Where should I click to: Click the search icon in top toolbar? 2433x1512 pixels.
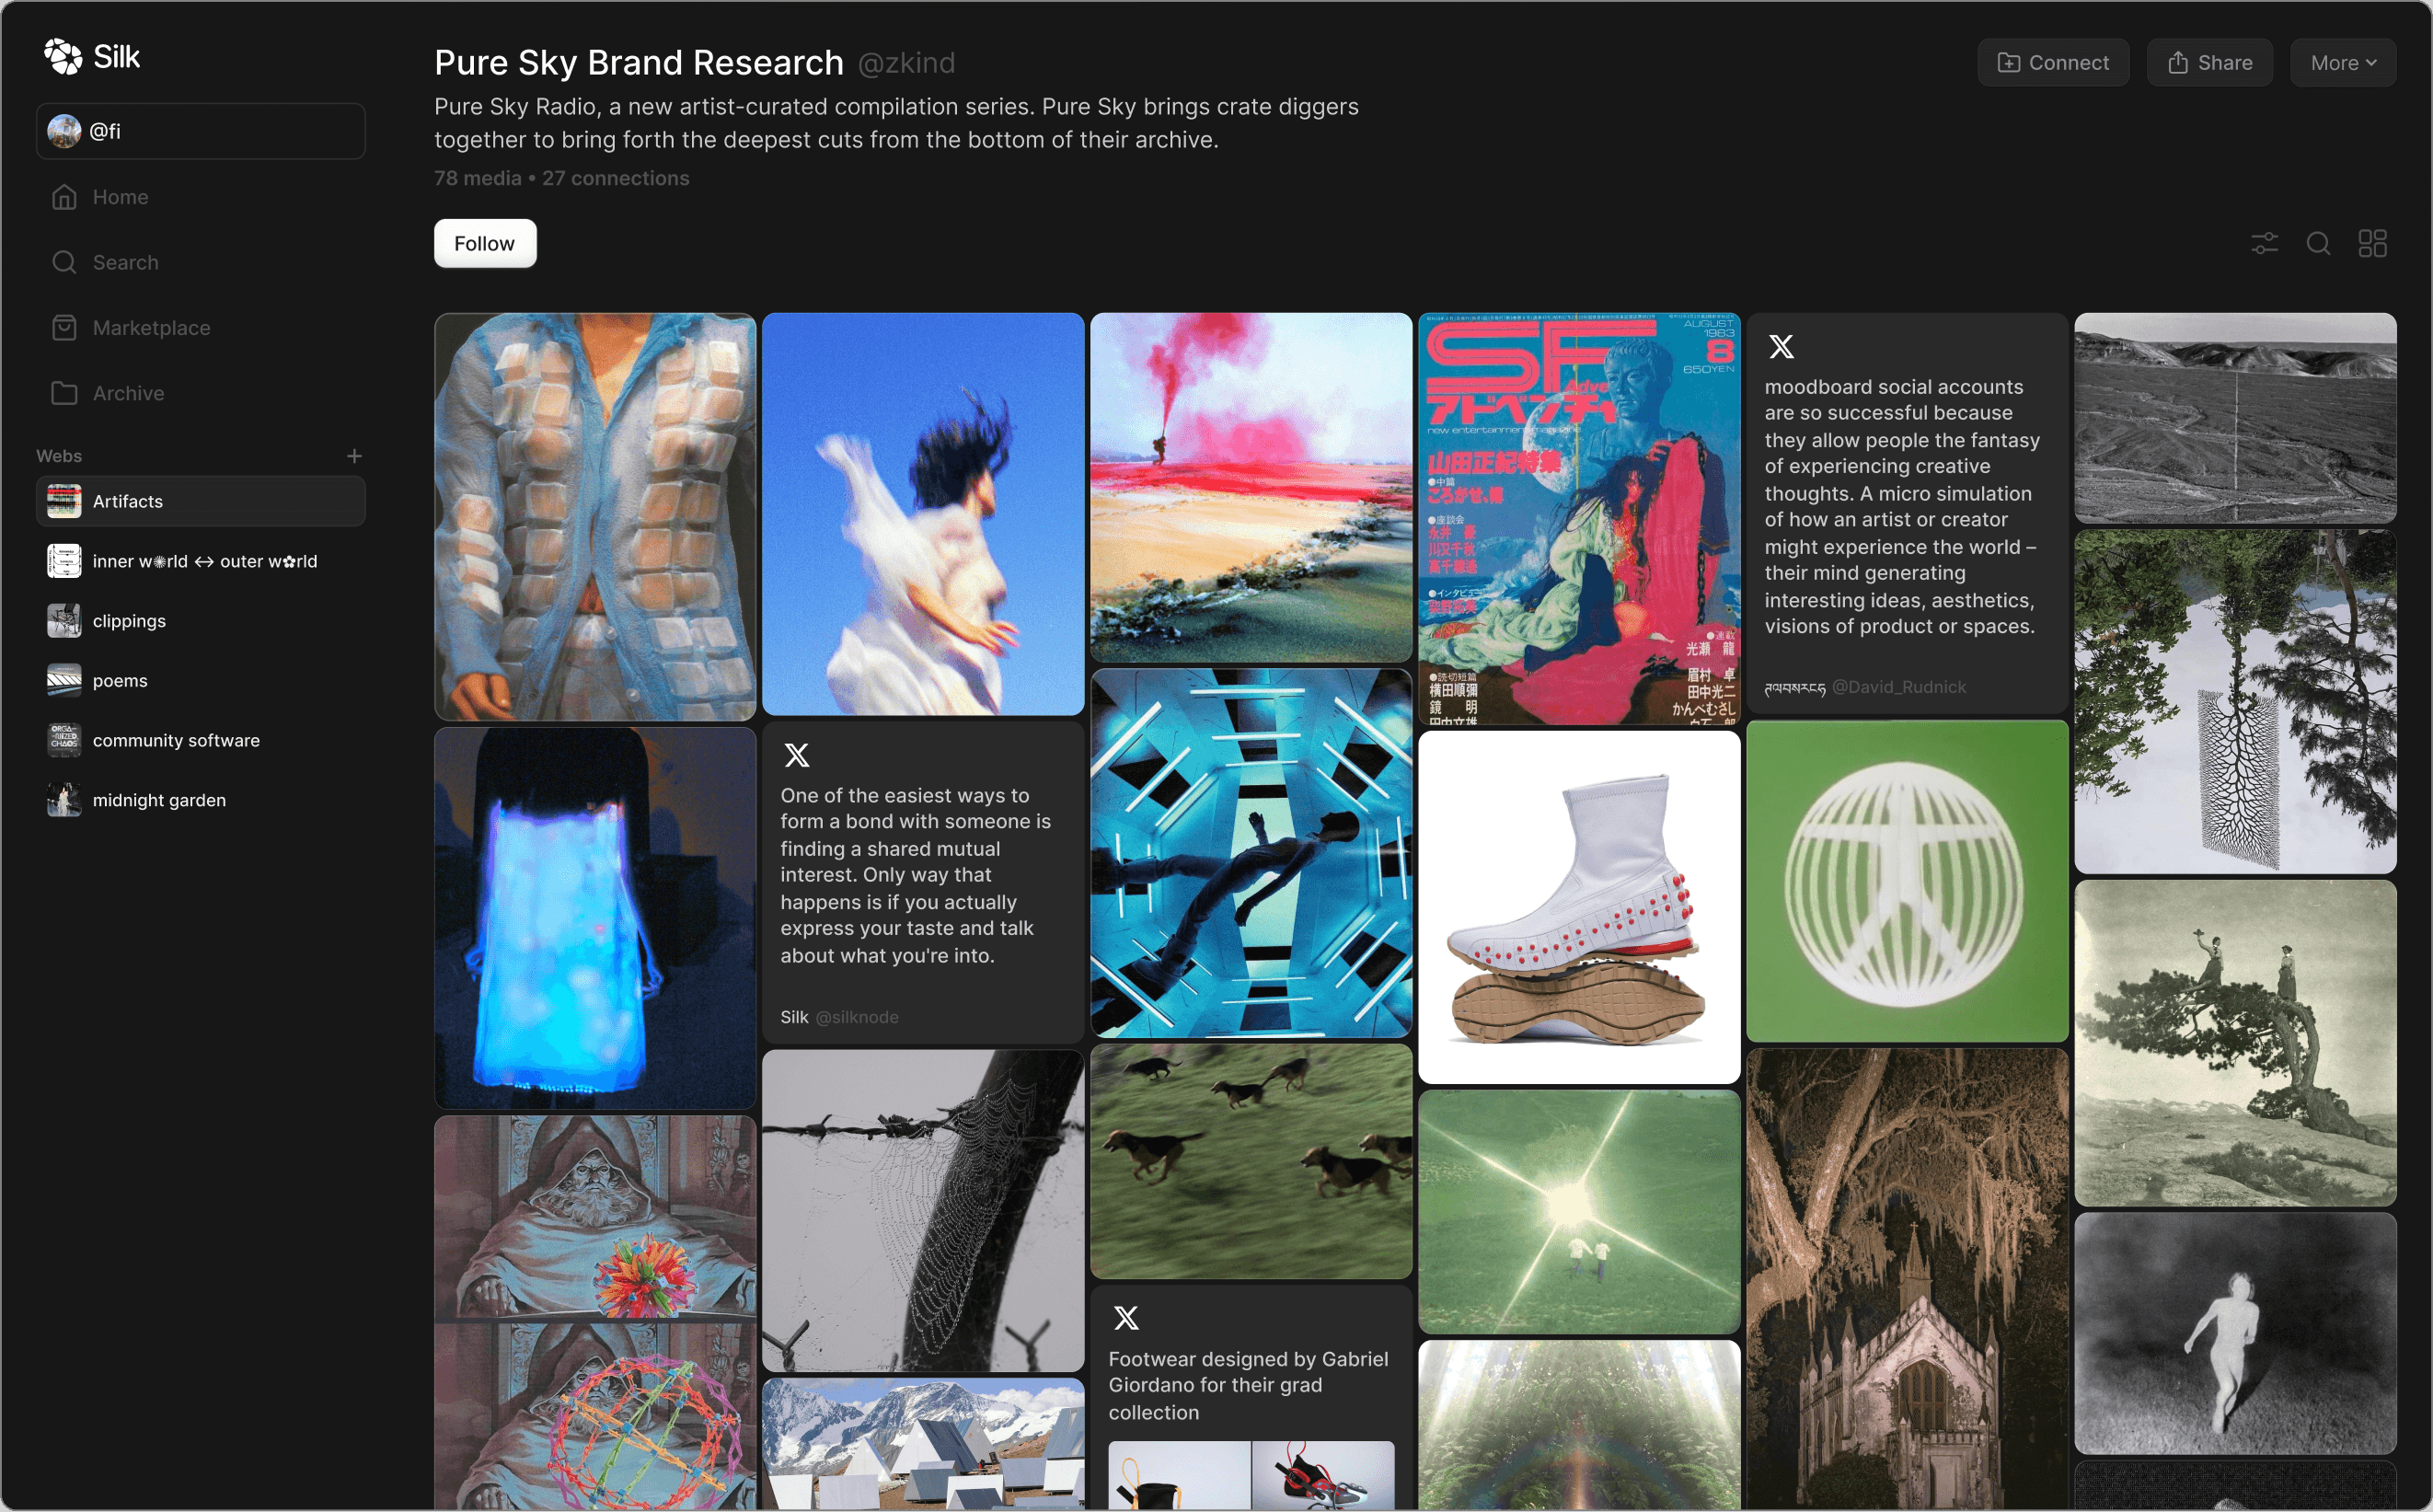2316,244
